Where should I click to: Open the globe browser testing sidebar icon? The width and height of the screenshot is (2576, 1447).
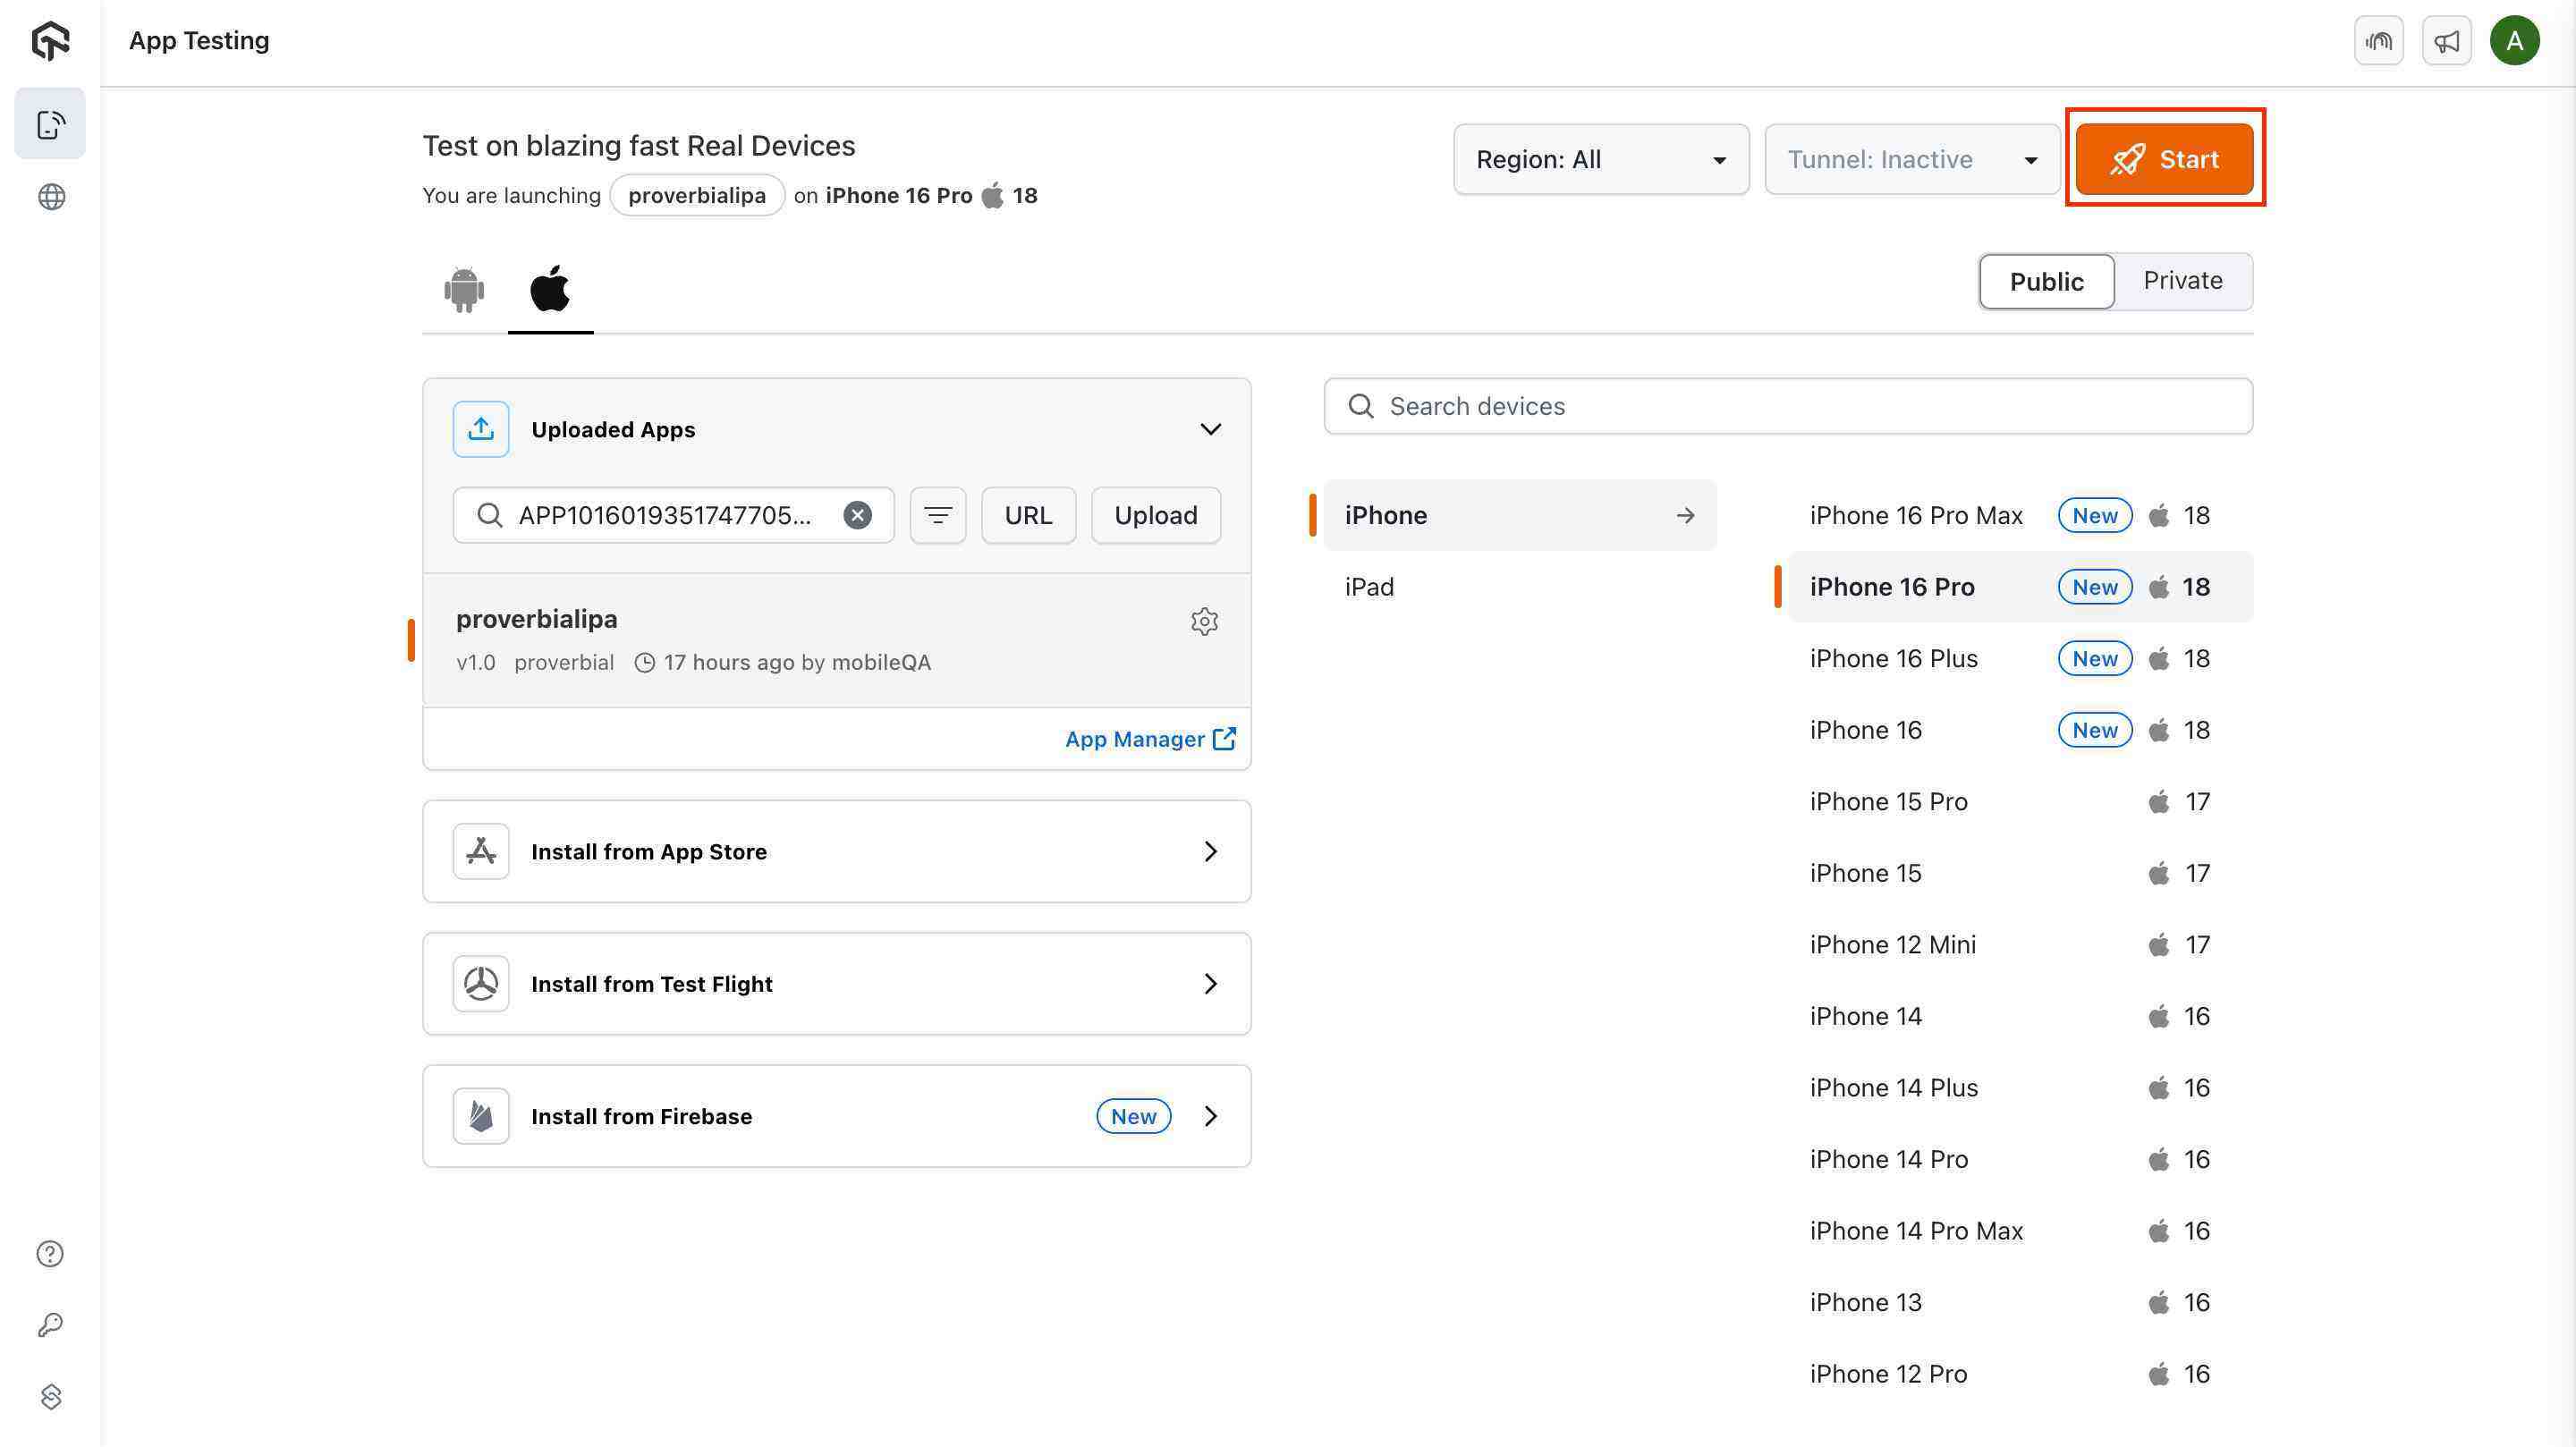click(x=51, y=197)
